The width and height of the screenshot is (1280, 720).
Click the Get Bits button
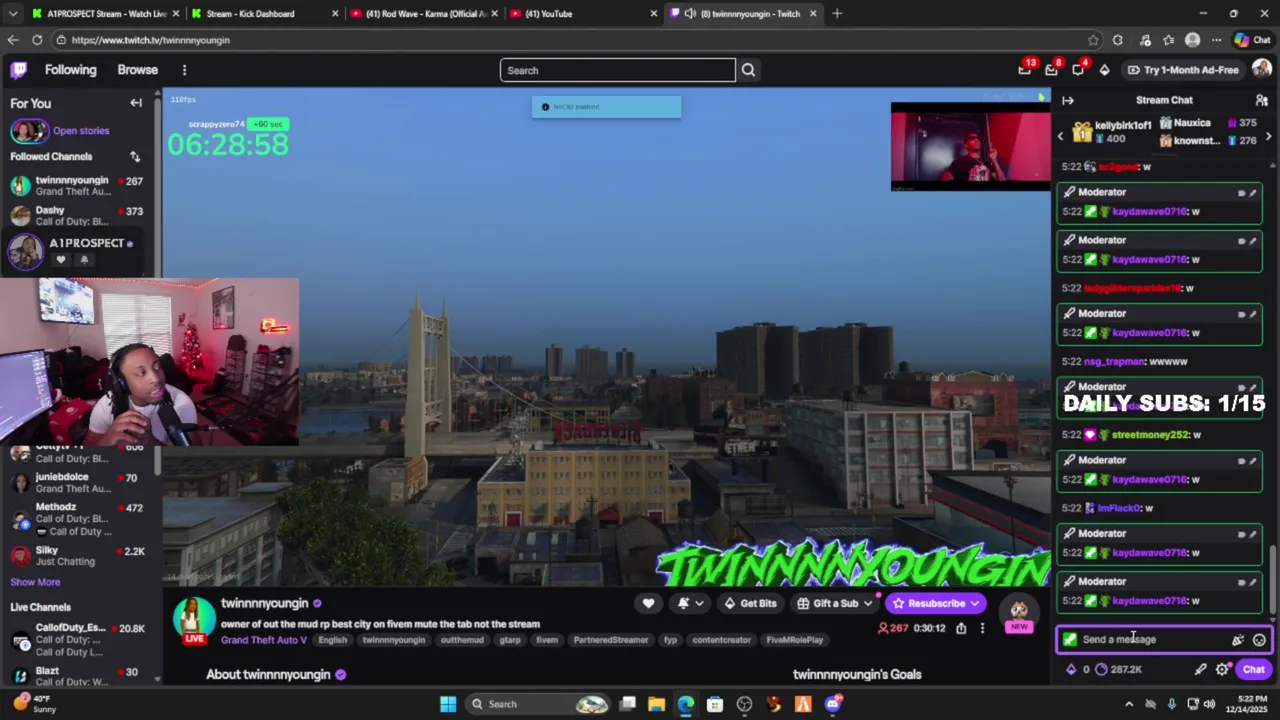(x=750, y=603)
